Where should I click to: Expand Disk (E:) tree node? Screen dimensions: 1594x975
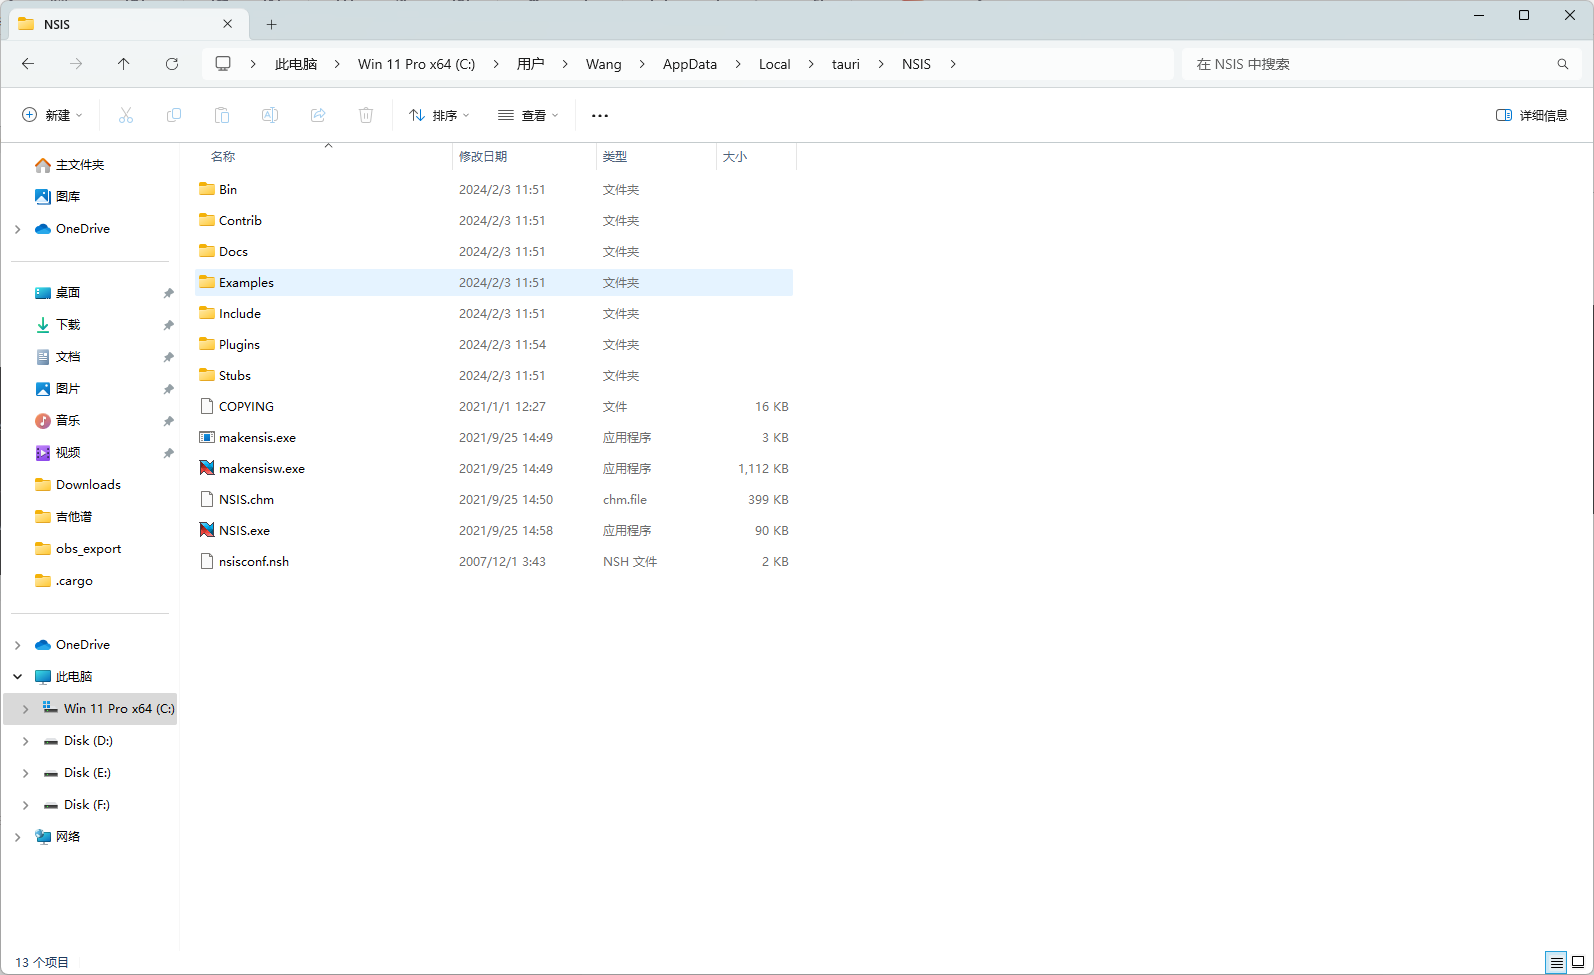point(26,773)
